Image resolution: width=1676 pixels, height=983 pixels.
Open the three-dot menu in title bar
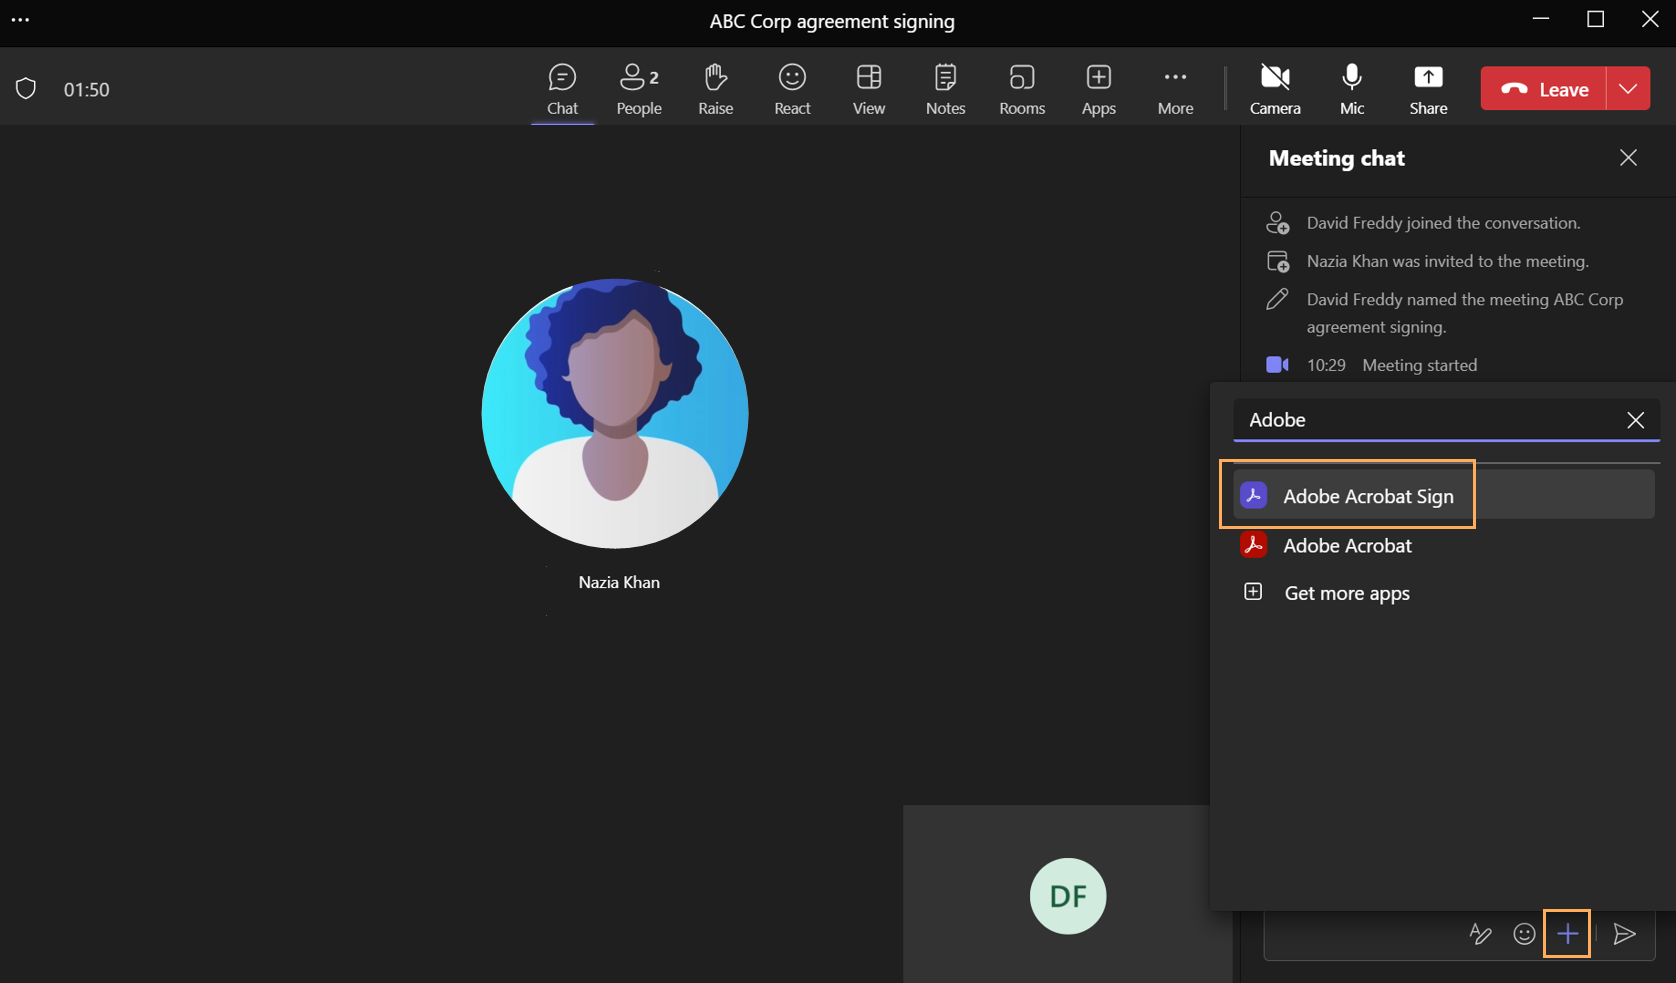[20, 20]
